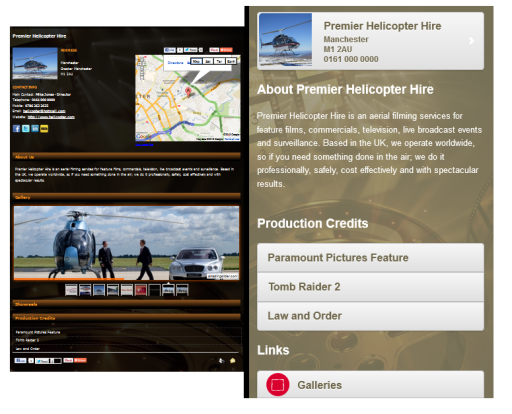Open the yellow IMDb icon under contact info
This screenshot has height=414, width=512.
pos(44,129)
